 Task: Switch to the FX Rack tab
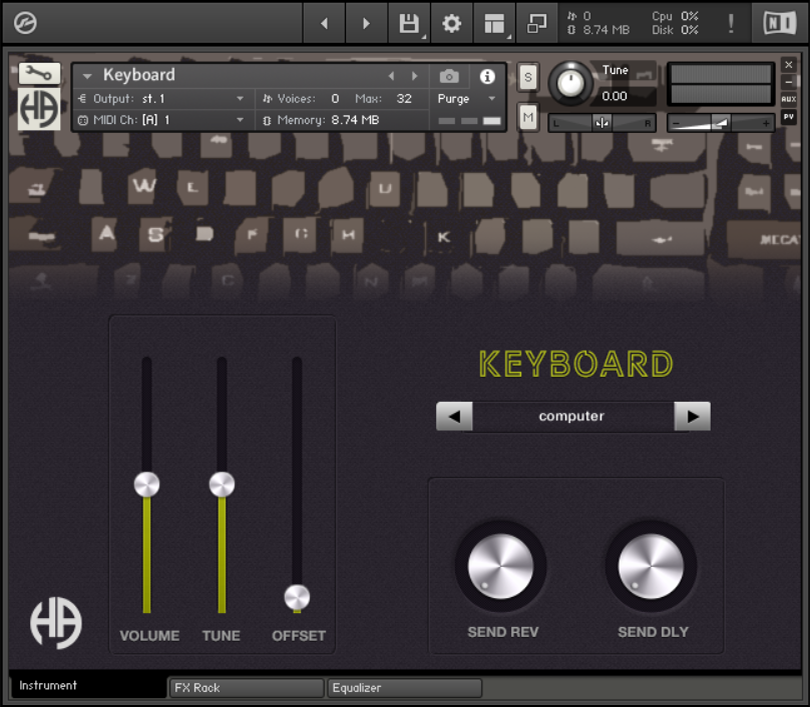(x=245, y=688)
